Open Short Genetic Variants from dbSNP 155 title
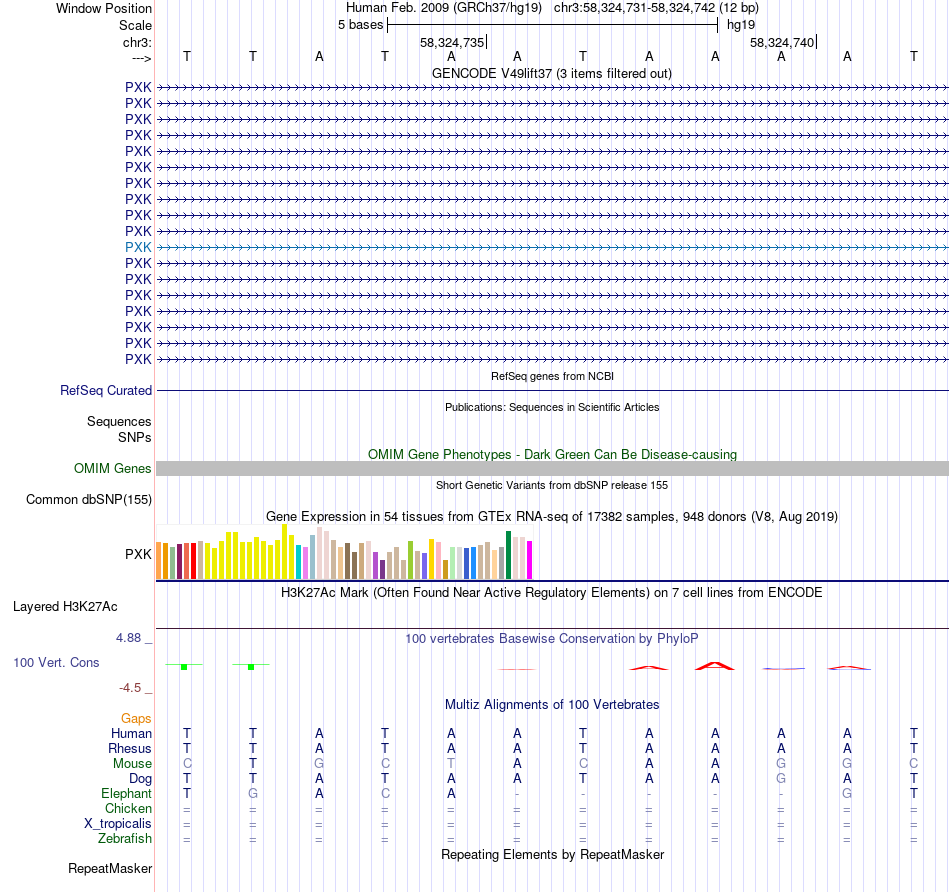950x892 pixels. click(552, 485)
